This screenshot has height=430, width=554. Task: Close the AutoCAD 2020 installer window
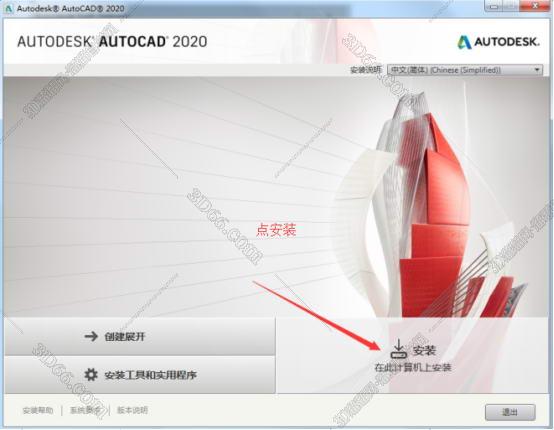click(536, 6)
